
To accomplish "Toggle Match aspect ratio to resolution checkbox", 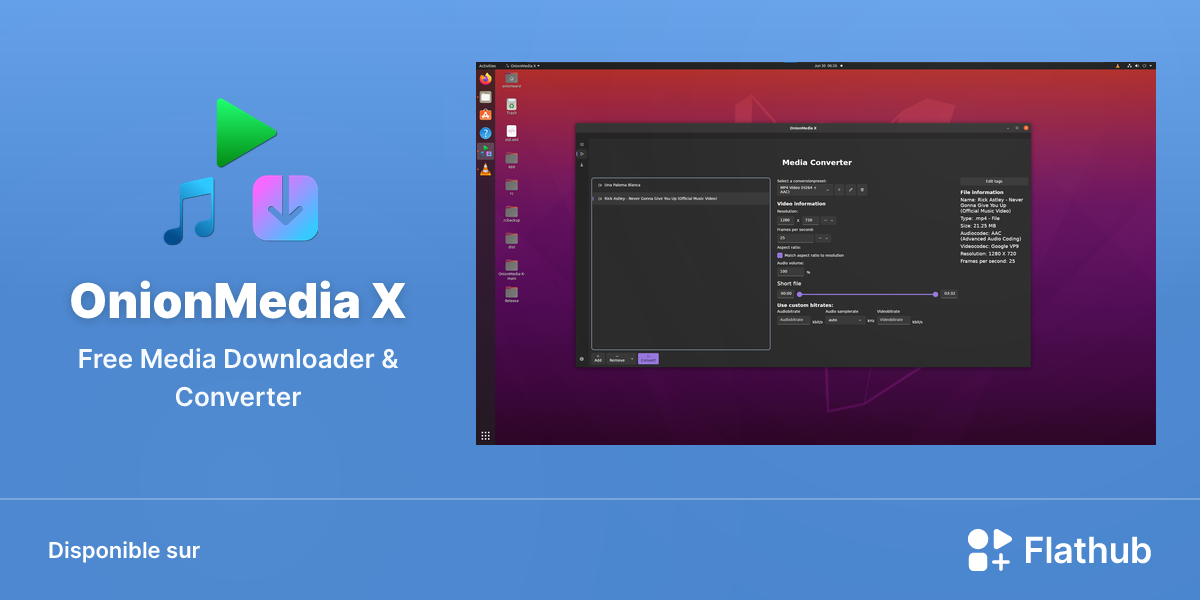I will click(780, 255).
